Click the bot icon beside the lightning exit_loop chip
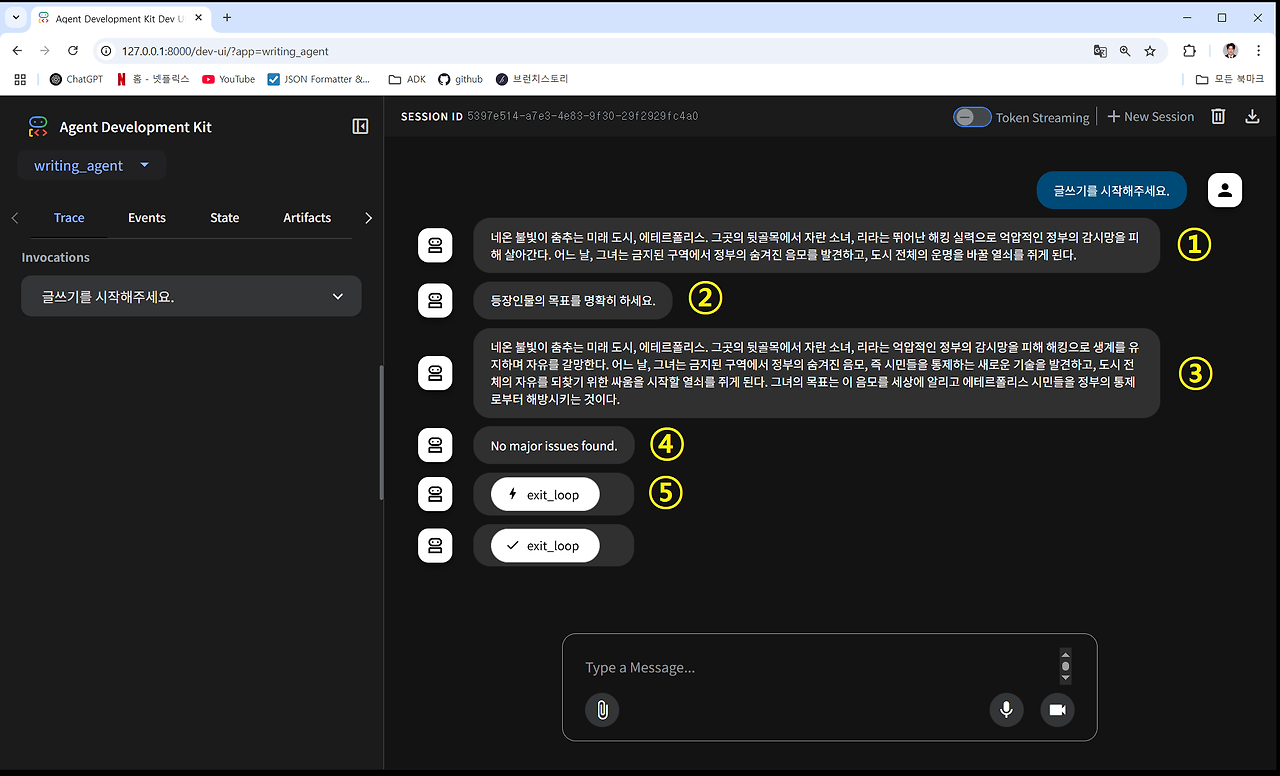This screenshot has height=776, width=1280. click(x=435, y=494)
